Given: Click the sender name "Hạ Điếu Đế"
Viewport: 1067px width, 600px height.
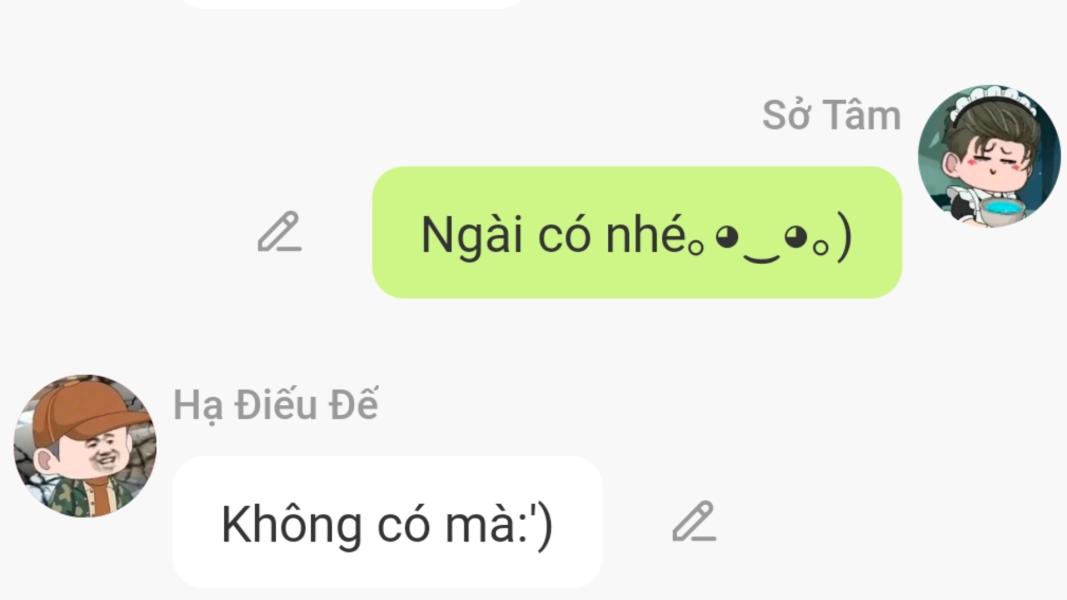Looking at the screenshot, I should pos(276,405).
